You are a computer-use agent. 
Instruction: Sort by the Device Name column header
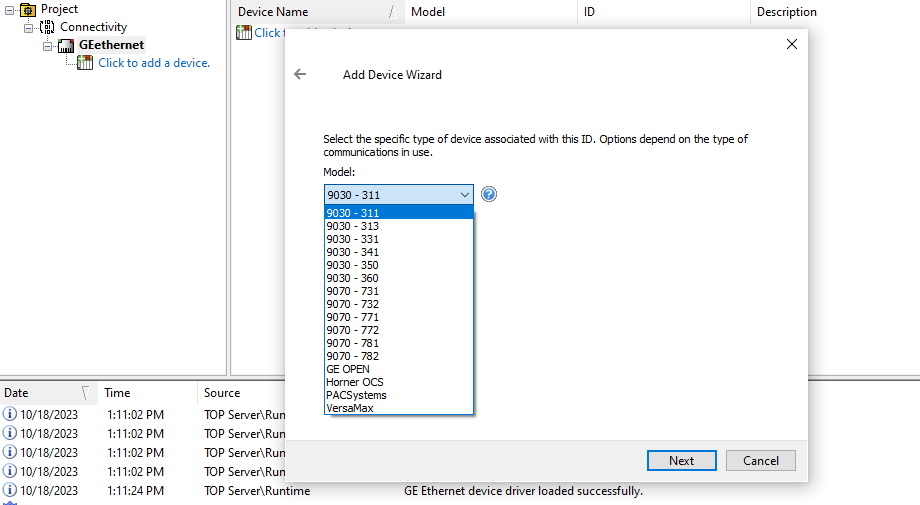click(317, 12)
